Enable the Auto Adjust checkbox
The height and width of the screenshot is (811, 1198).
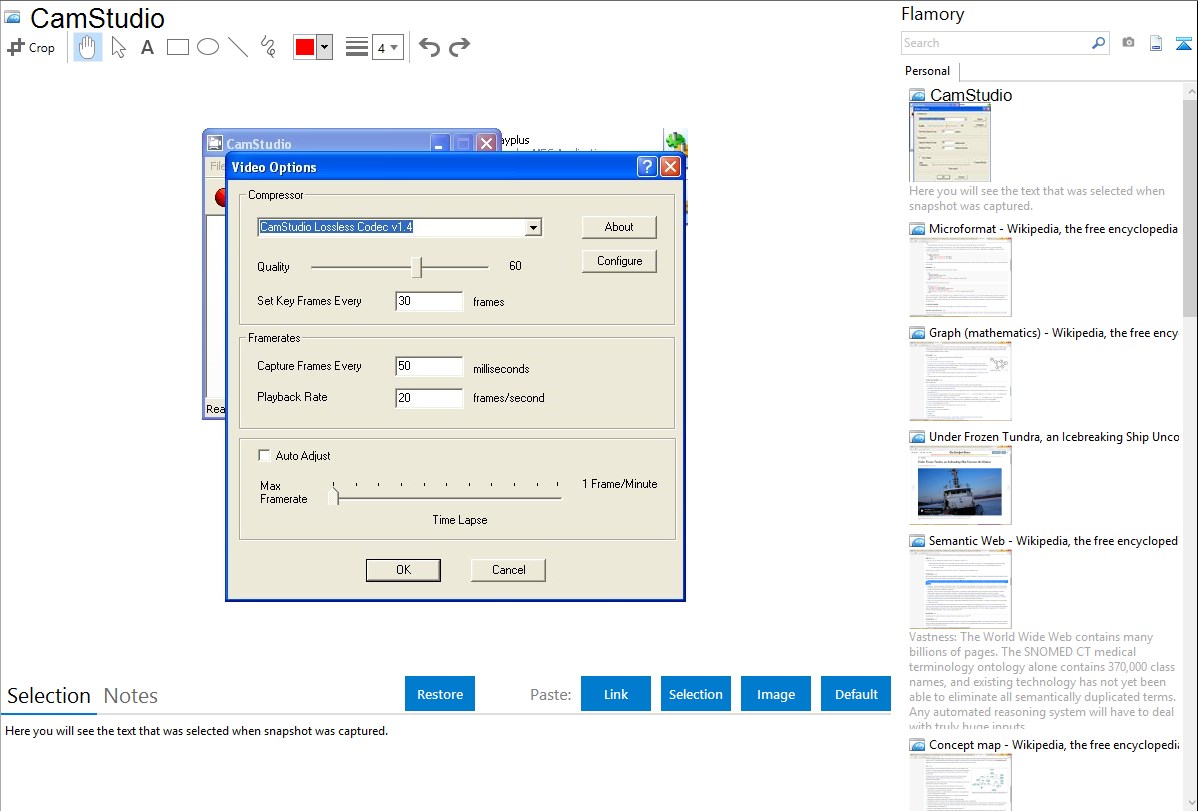click(x=264, y=456)
